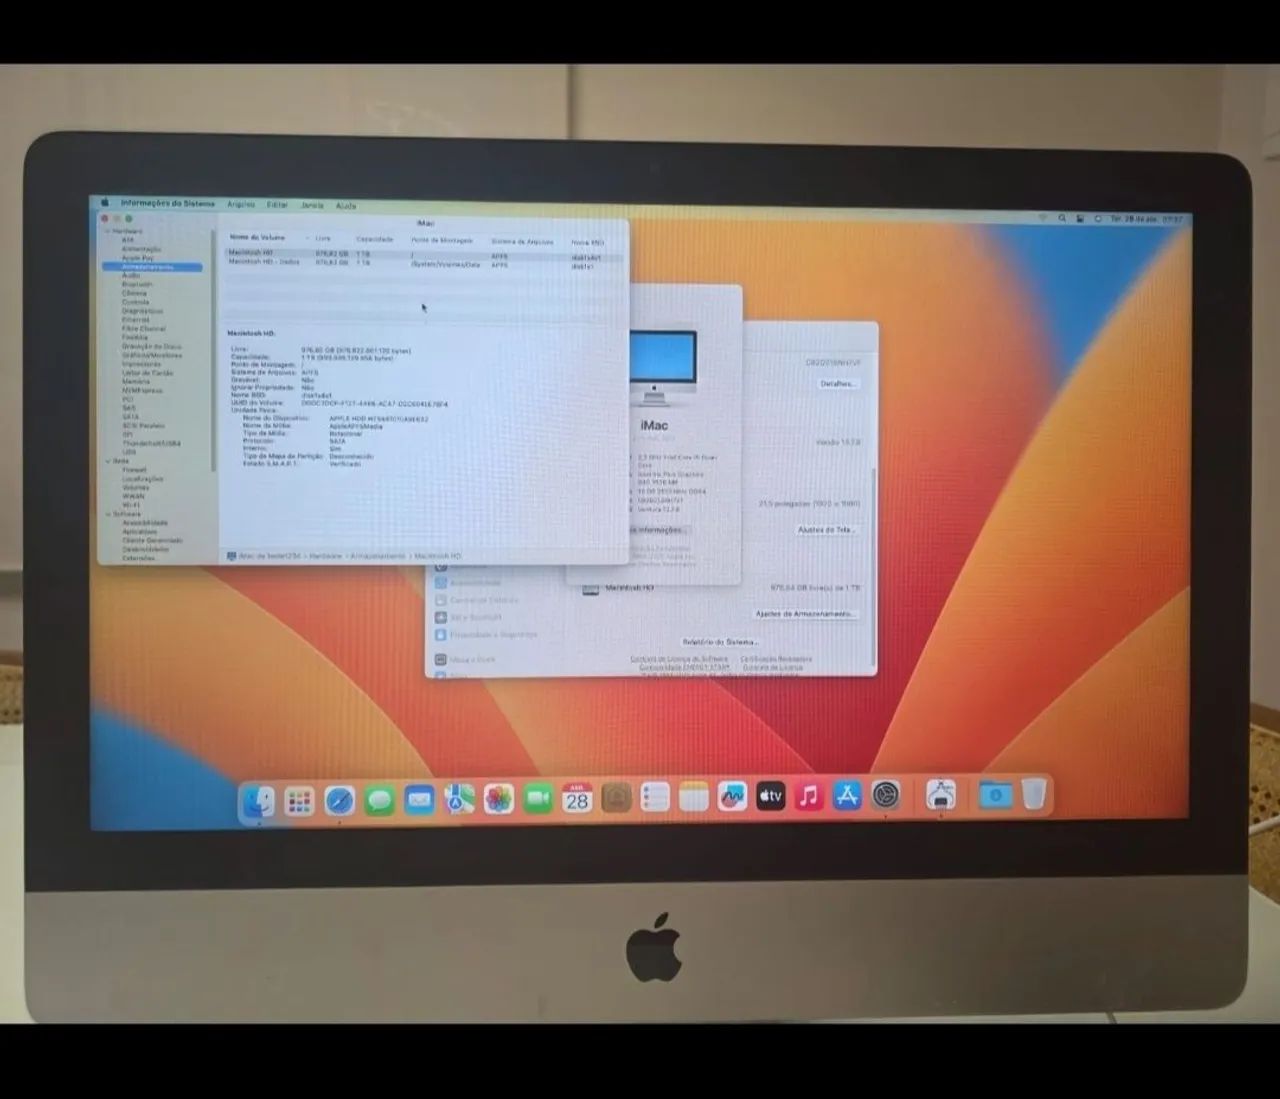Open the Contacts app in Dock
Image resolution: width=1280 pixels, height=1099 pixels.
616,798
